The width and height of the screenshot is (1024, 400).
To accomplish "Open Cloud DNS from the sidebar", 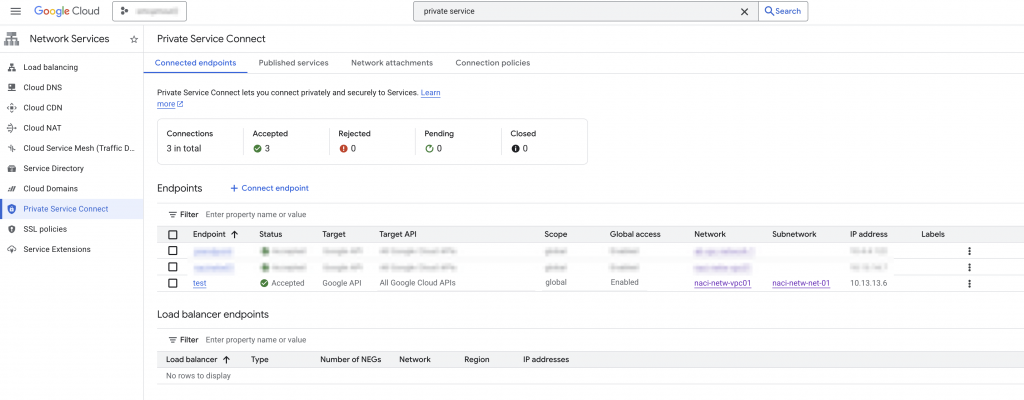I will point(43,87).
